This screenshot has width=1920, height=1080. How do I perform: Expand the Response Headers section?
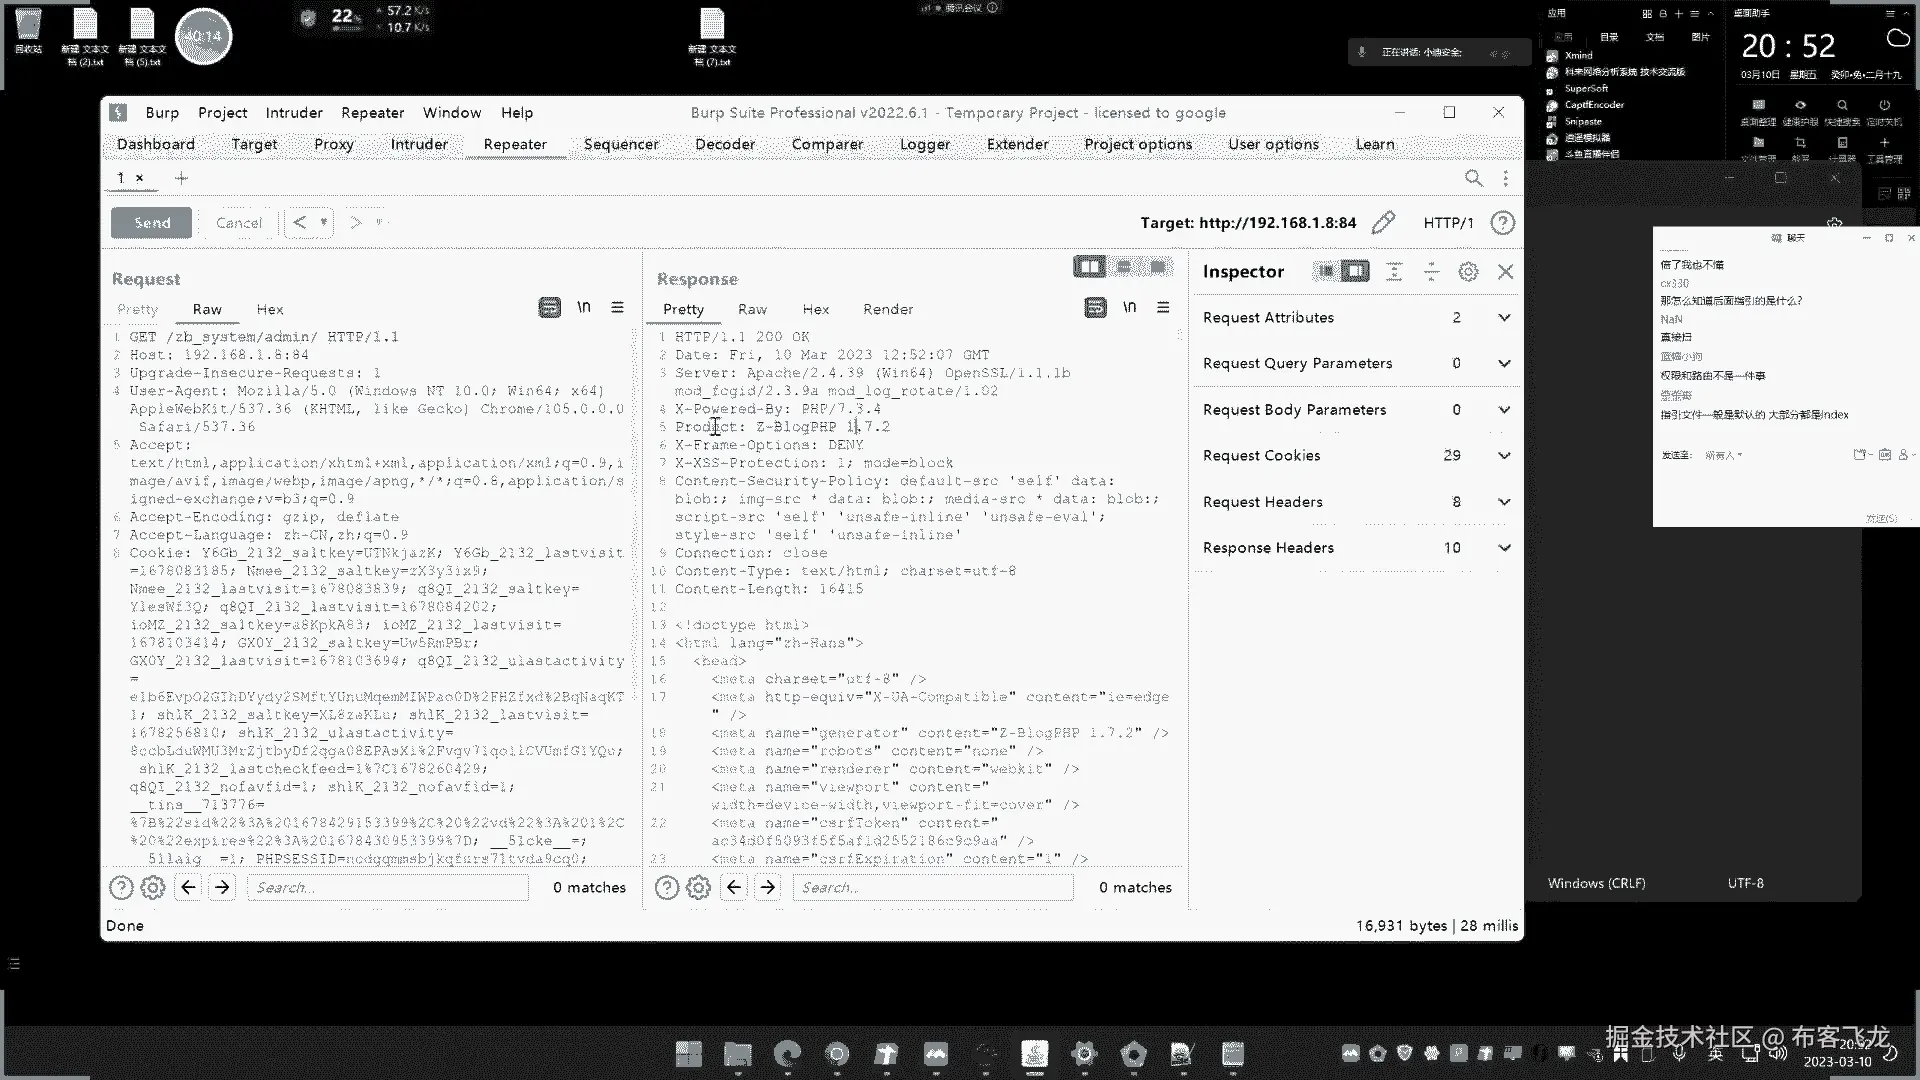(1503, 548)
